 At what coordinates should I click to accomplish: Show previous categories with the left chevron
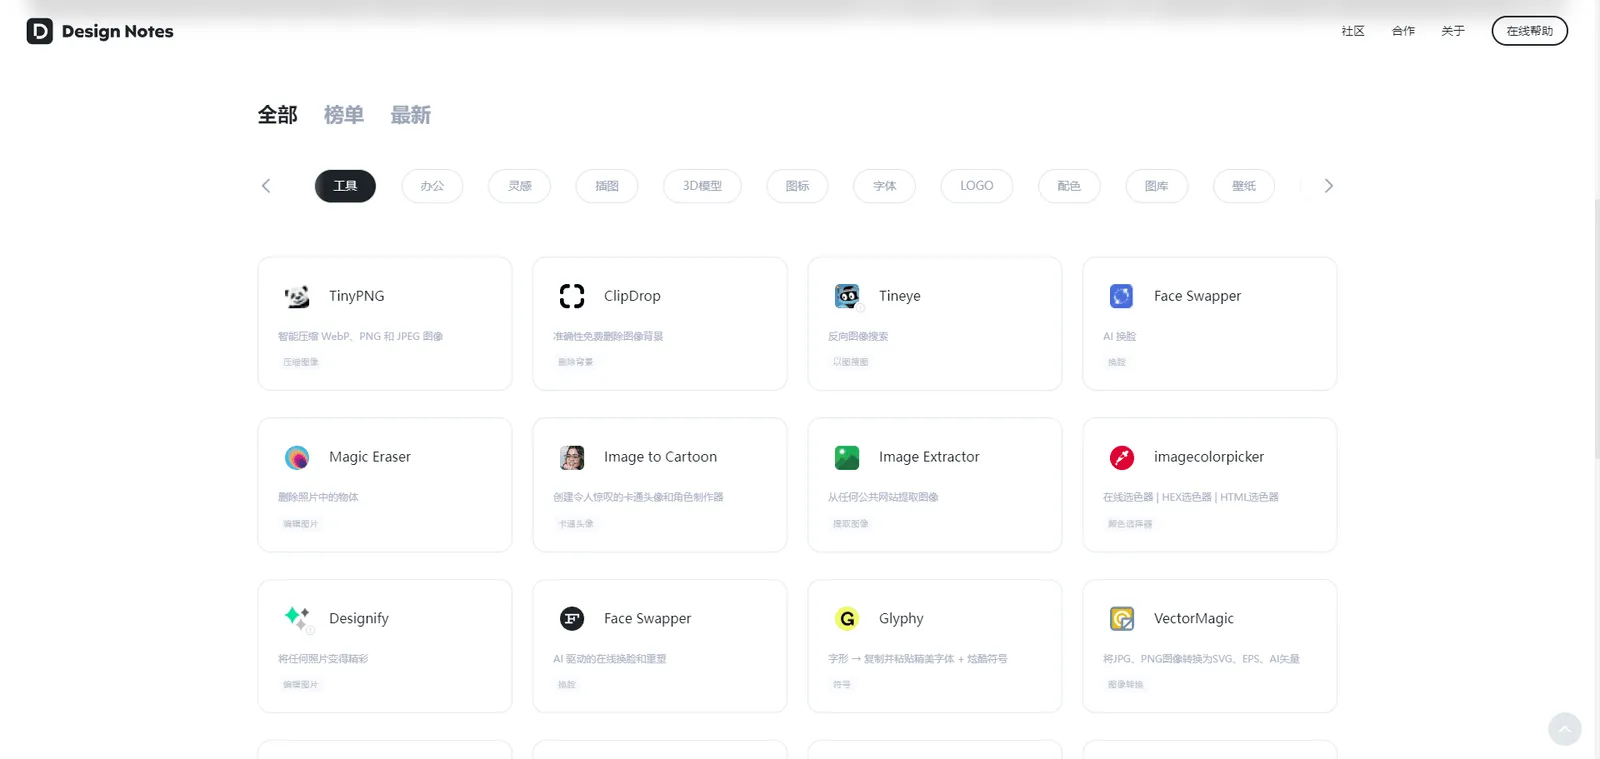point(266,186)
